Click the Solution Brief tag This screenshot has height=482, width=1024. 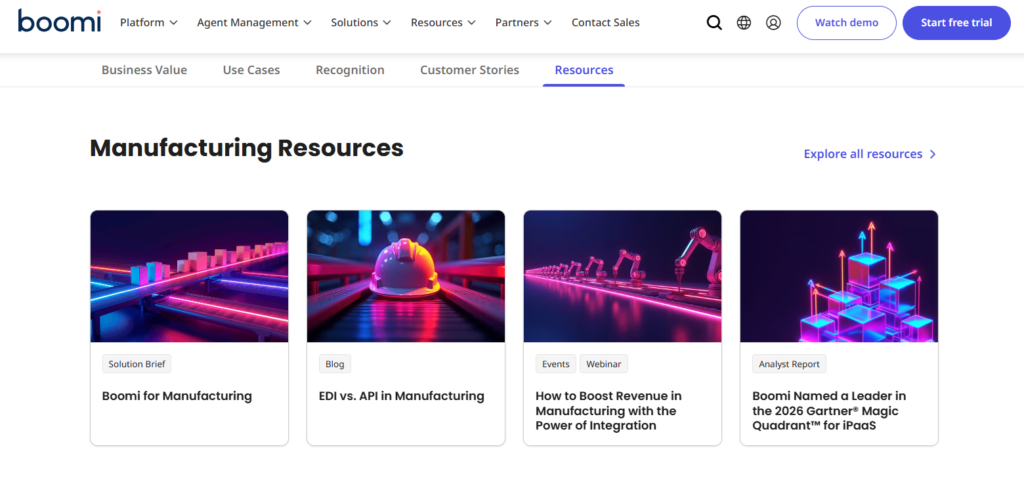136,364
